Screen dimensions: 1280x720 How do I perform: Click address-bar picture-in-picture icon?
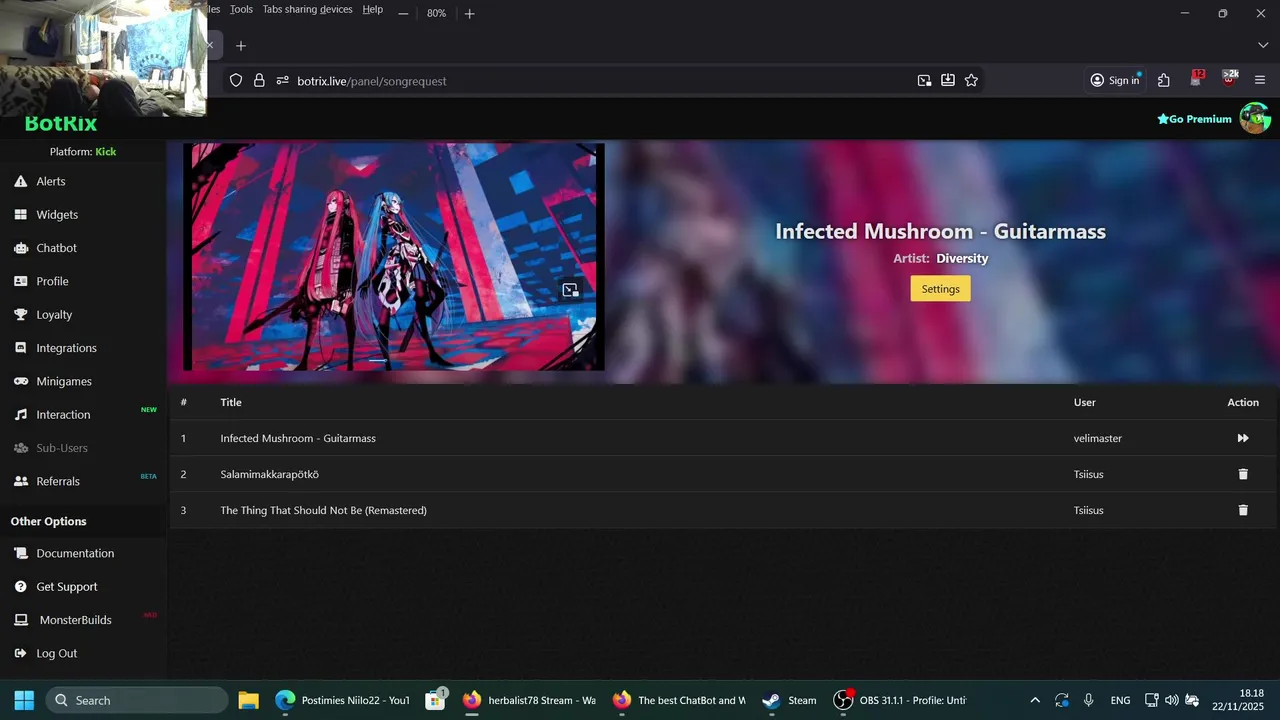click(924, 81)
